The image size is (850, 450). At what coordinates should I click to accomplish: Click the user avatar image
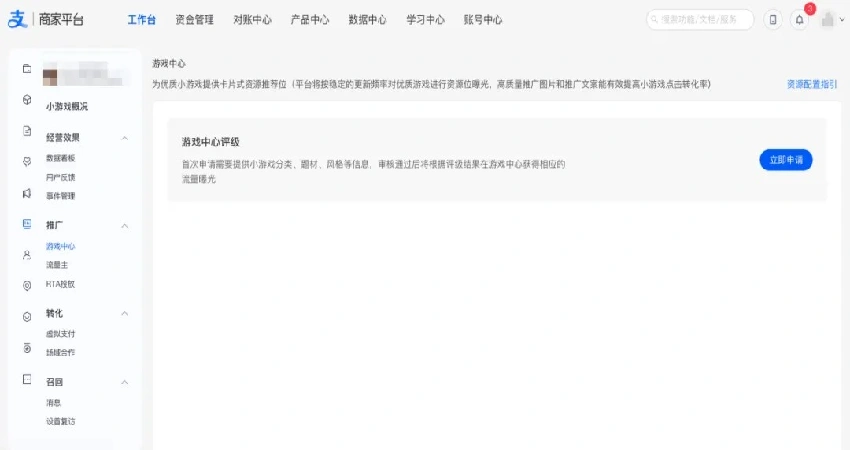[827, 19]
